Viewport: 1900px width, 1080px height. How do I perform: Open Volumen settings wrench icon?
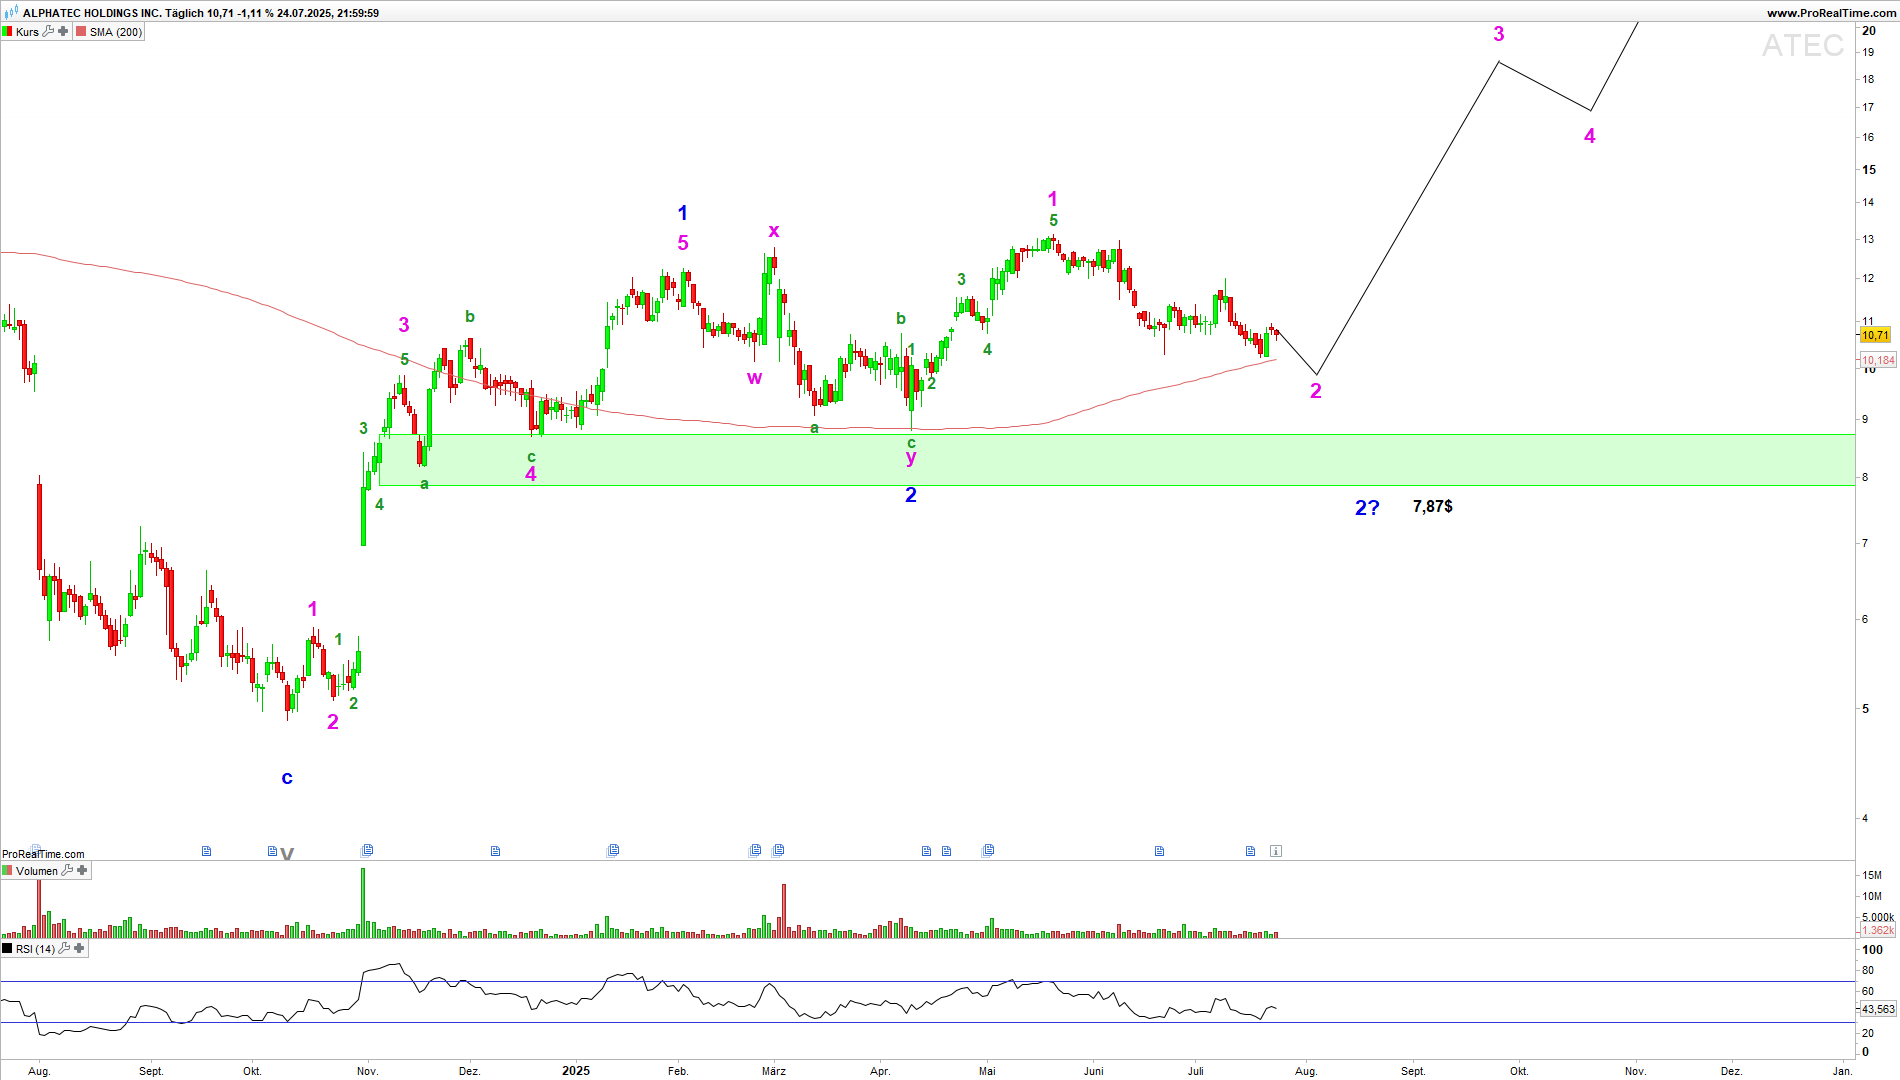(67, 871)
